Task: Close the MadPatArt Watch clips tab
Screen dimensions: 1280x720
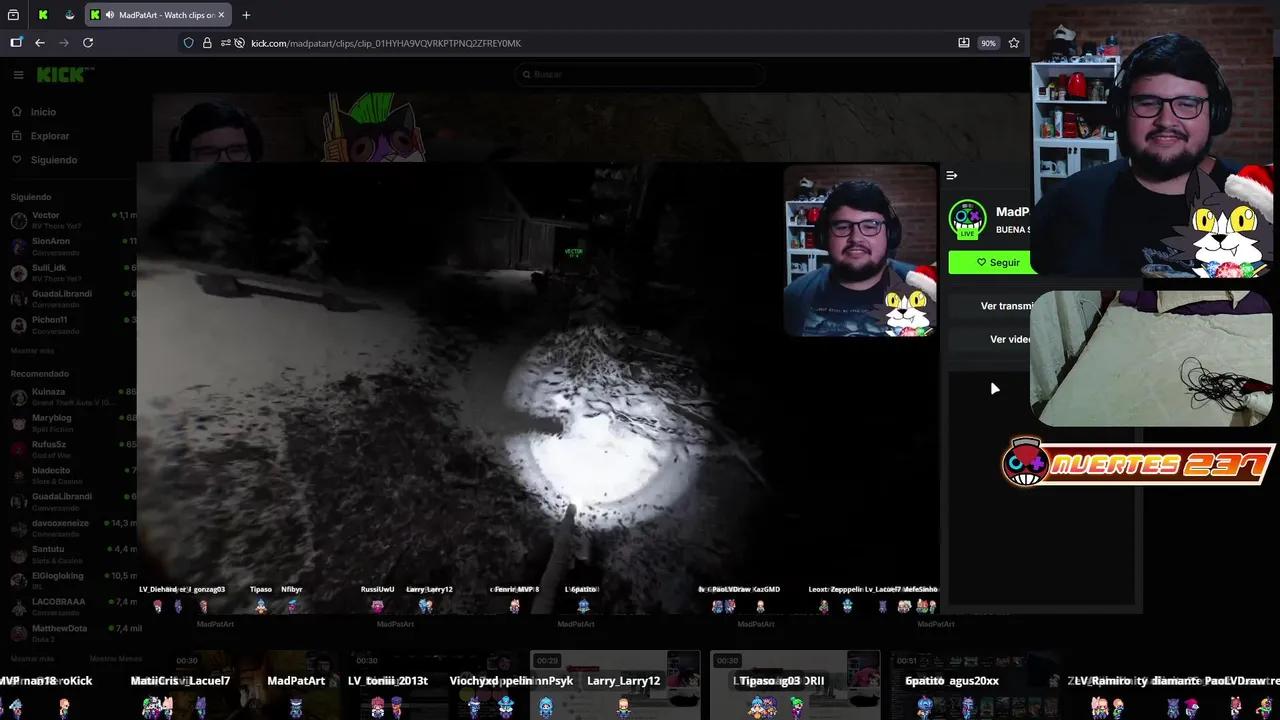Action: [221, 15]
